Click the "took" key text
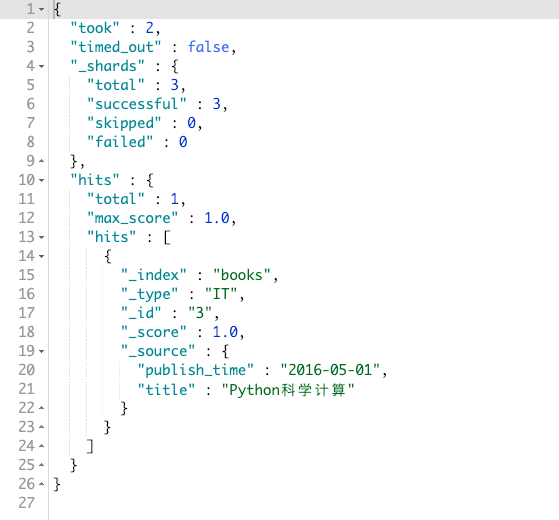 95,28
